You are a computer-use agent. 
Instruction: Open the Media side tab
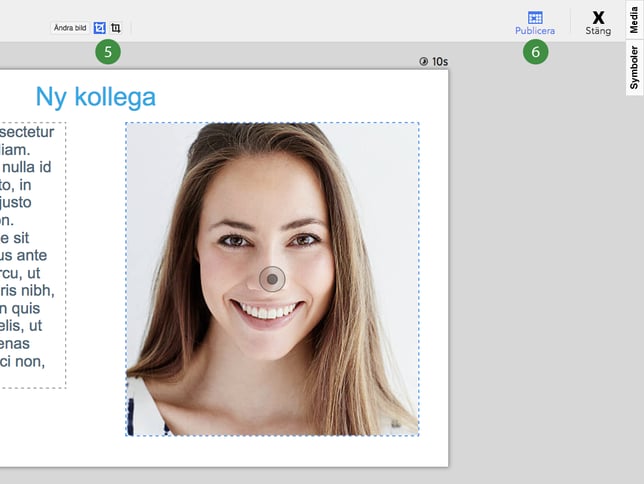click(x=634, y=19)
